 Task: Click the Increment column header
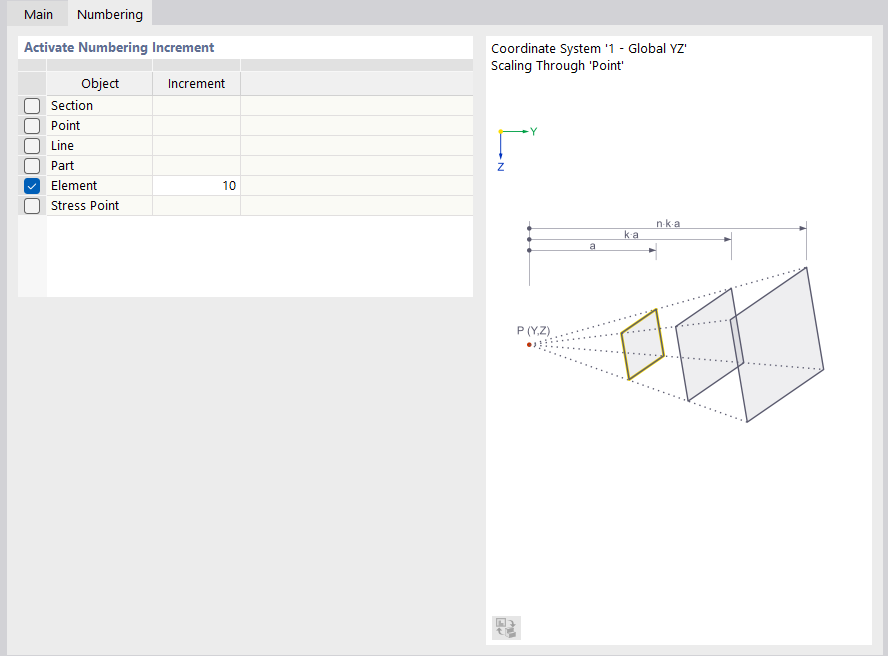coord(196,84)
